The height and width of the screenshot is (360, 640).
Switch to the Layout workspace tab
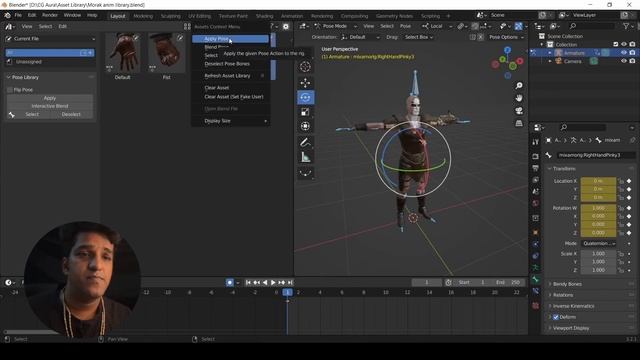[x=118, y=16]
